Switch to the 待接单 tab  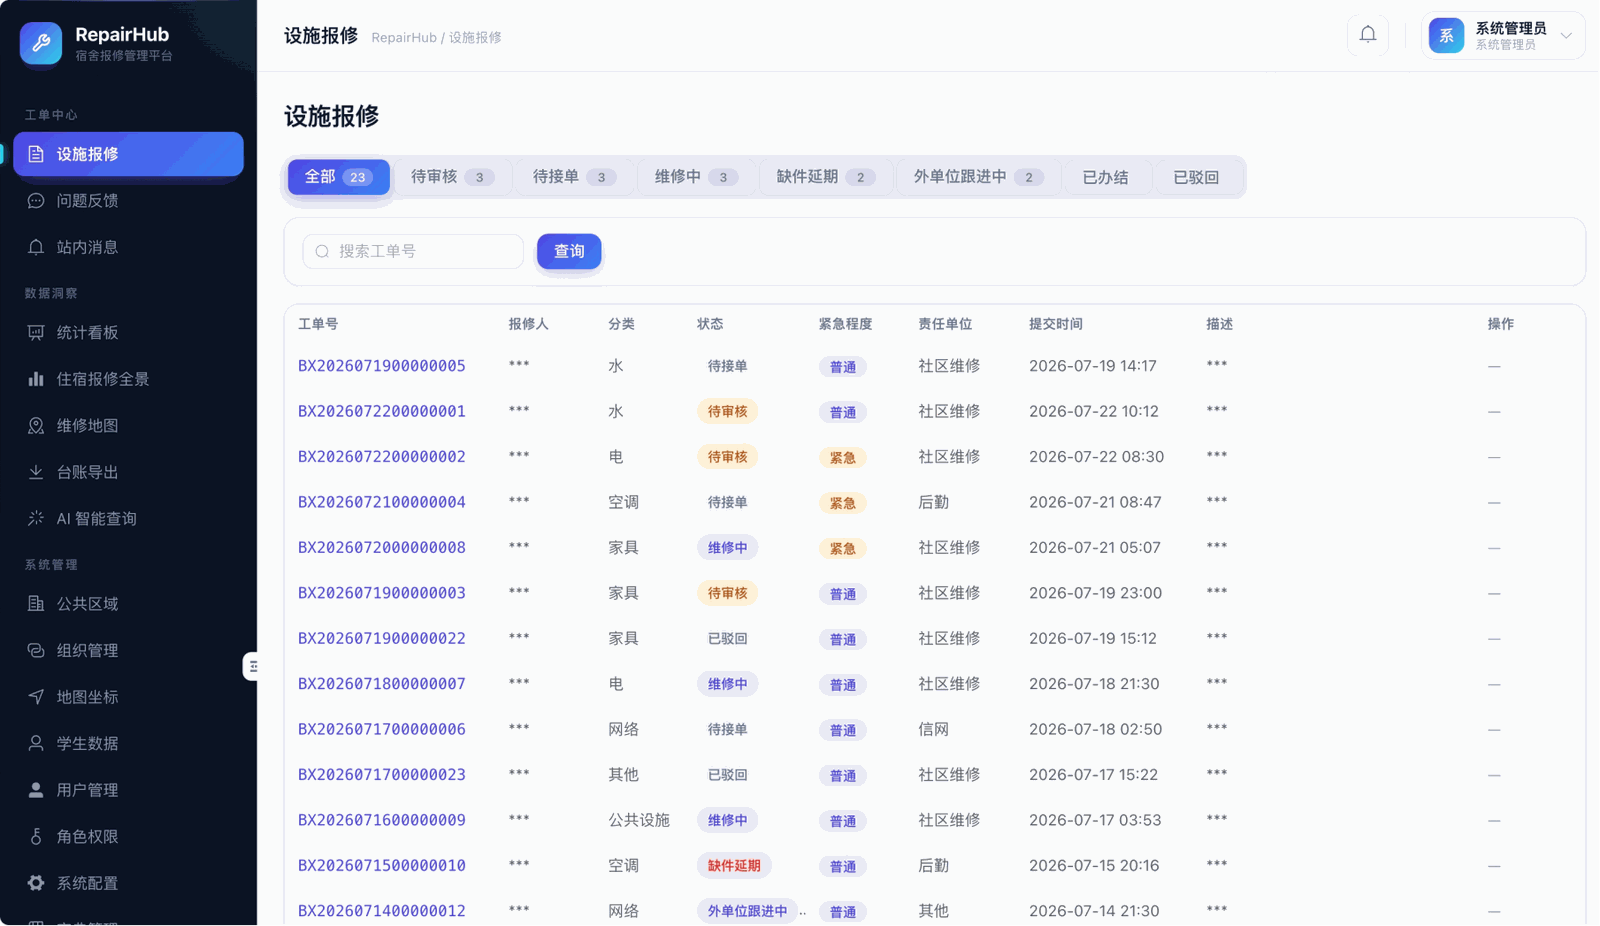pos(575,177)
